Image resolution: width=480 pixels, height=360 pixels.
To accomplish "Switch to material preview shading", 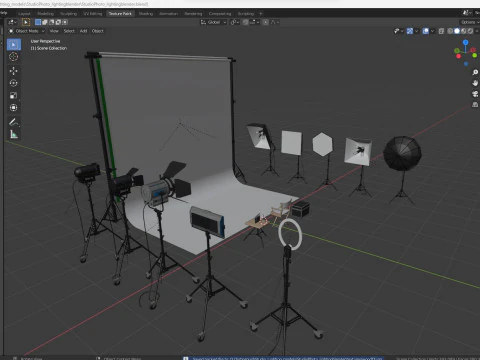I will pyautogui.click(x=464, y=31).
